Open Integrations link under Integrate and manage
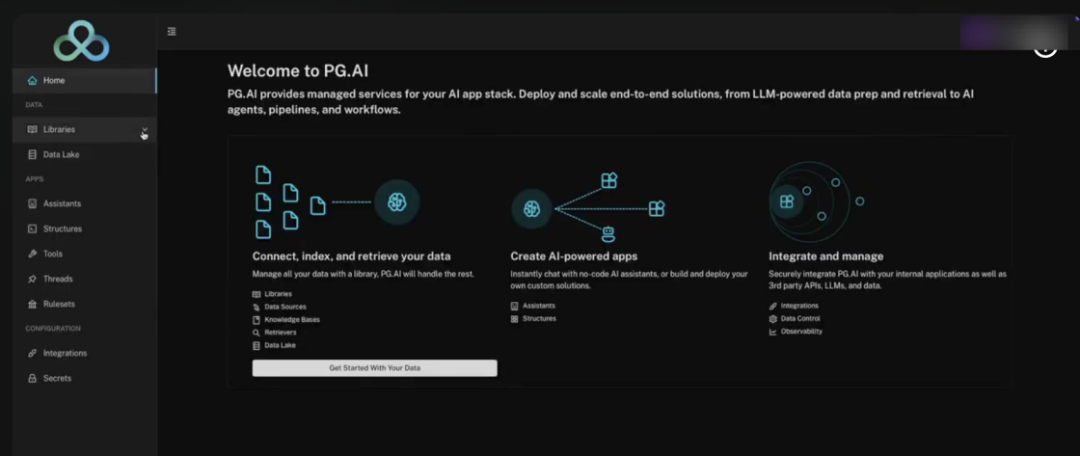1080x456 pixels. [x=800, y=306]
